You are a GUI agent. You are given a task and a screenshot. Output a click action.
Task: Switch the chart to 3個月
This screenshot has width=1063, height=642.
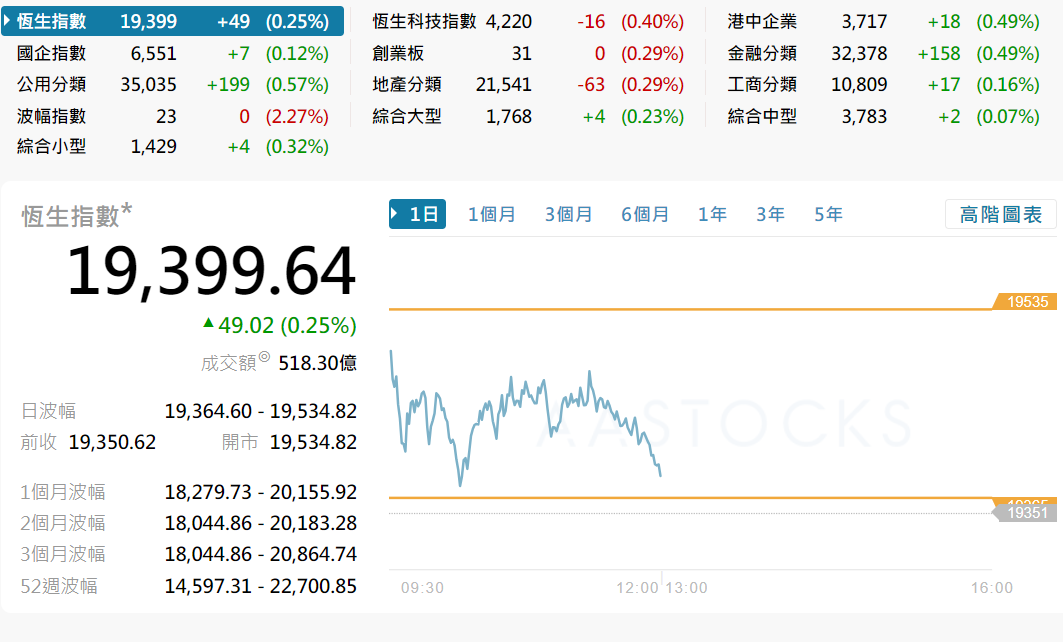tap(569, 214)
